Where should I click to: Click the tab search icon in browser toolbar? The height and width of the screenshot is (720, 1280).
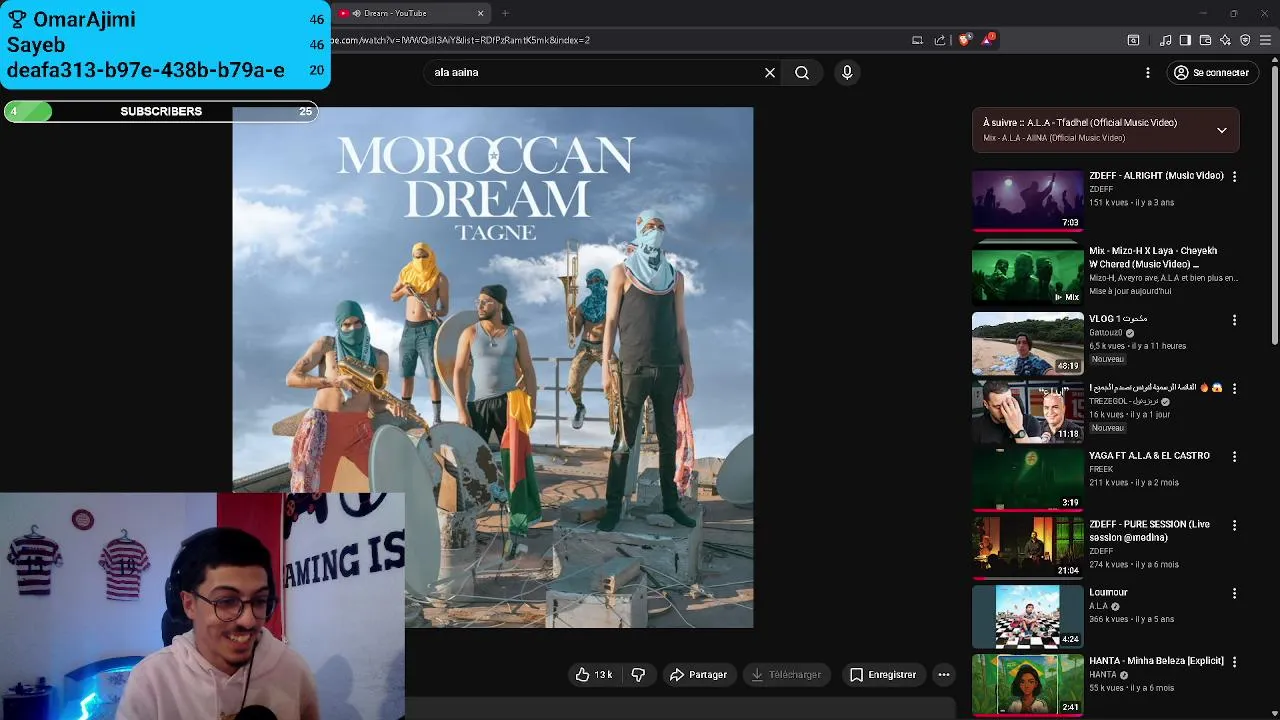click(1133, 40)
